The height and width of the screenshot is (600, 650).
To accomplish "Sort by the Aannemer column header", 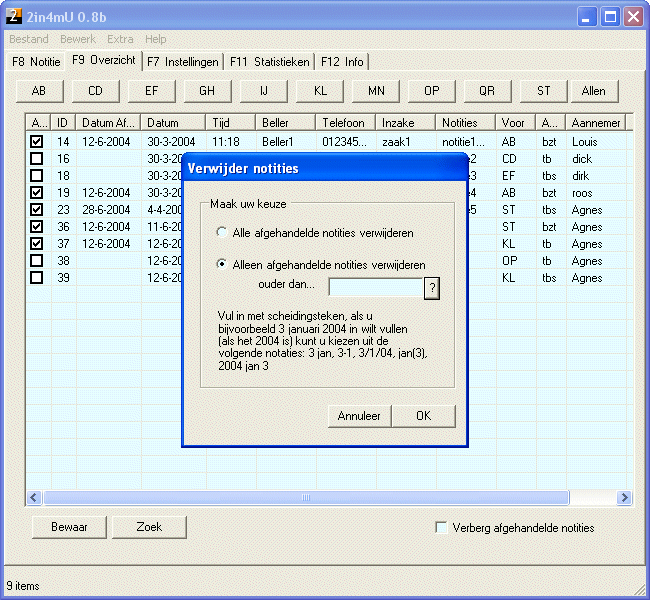I will click(x=595, y=123).
